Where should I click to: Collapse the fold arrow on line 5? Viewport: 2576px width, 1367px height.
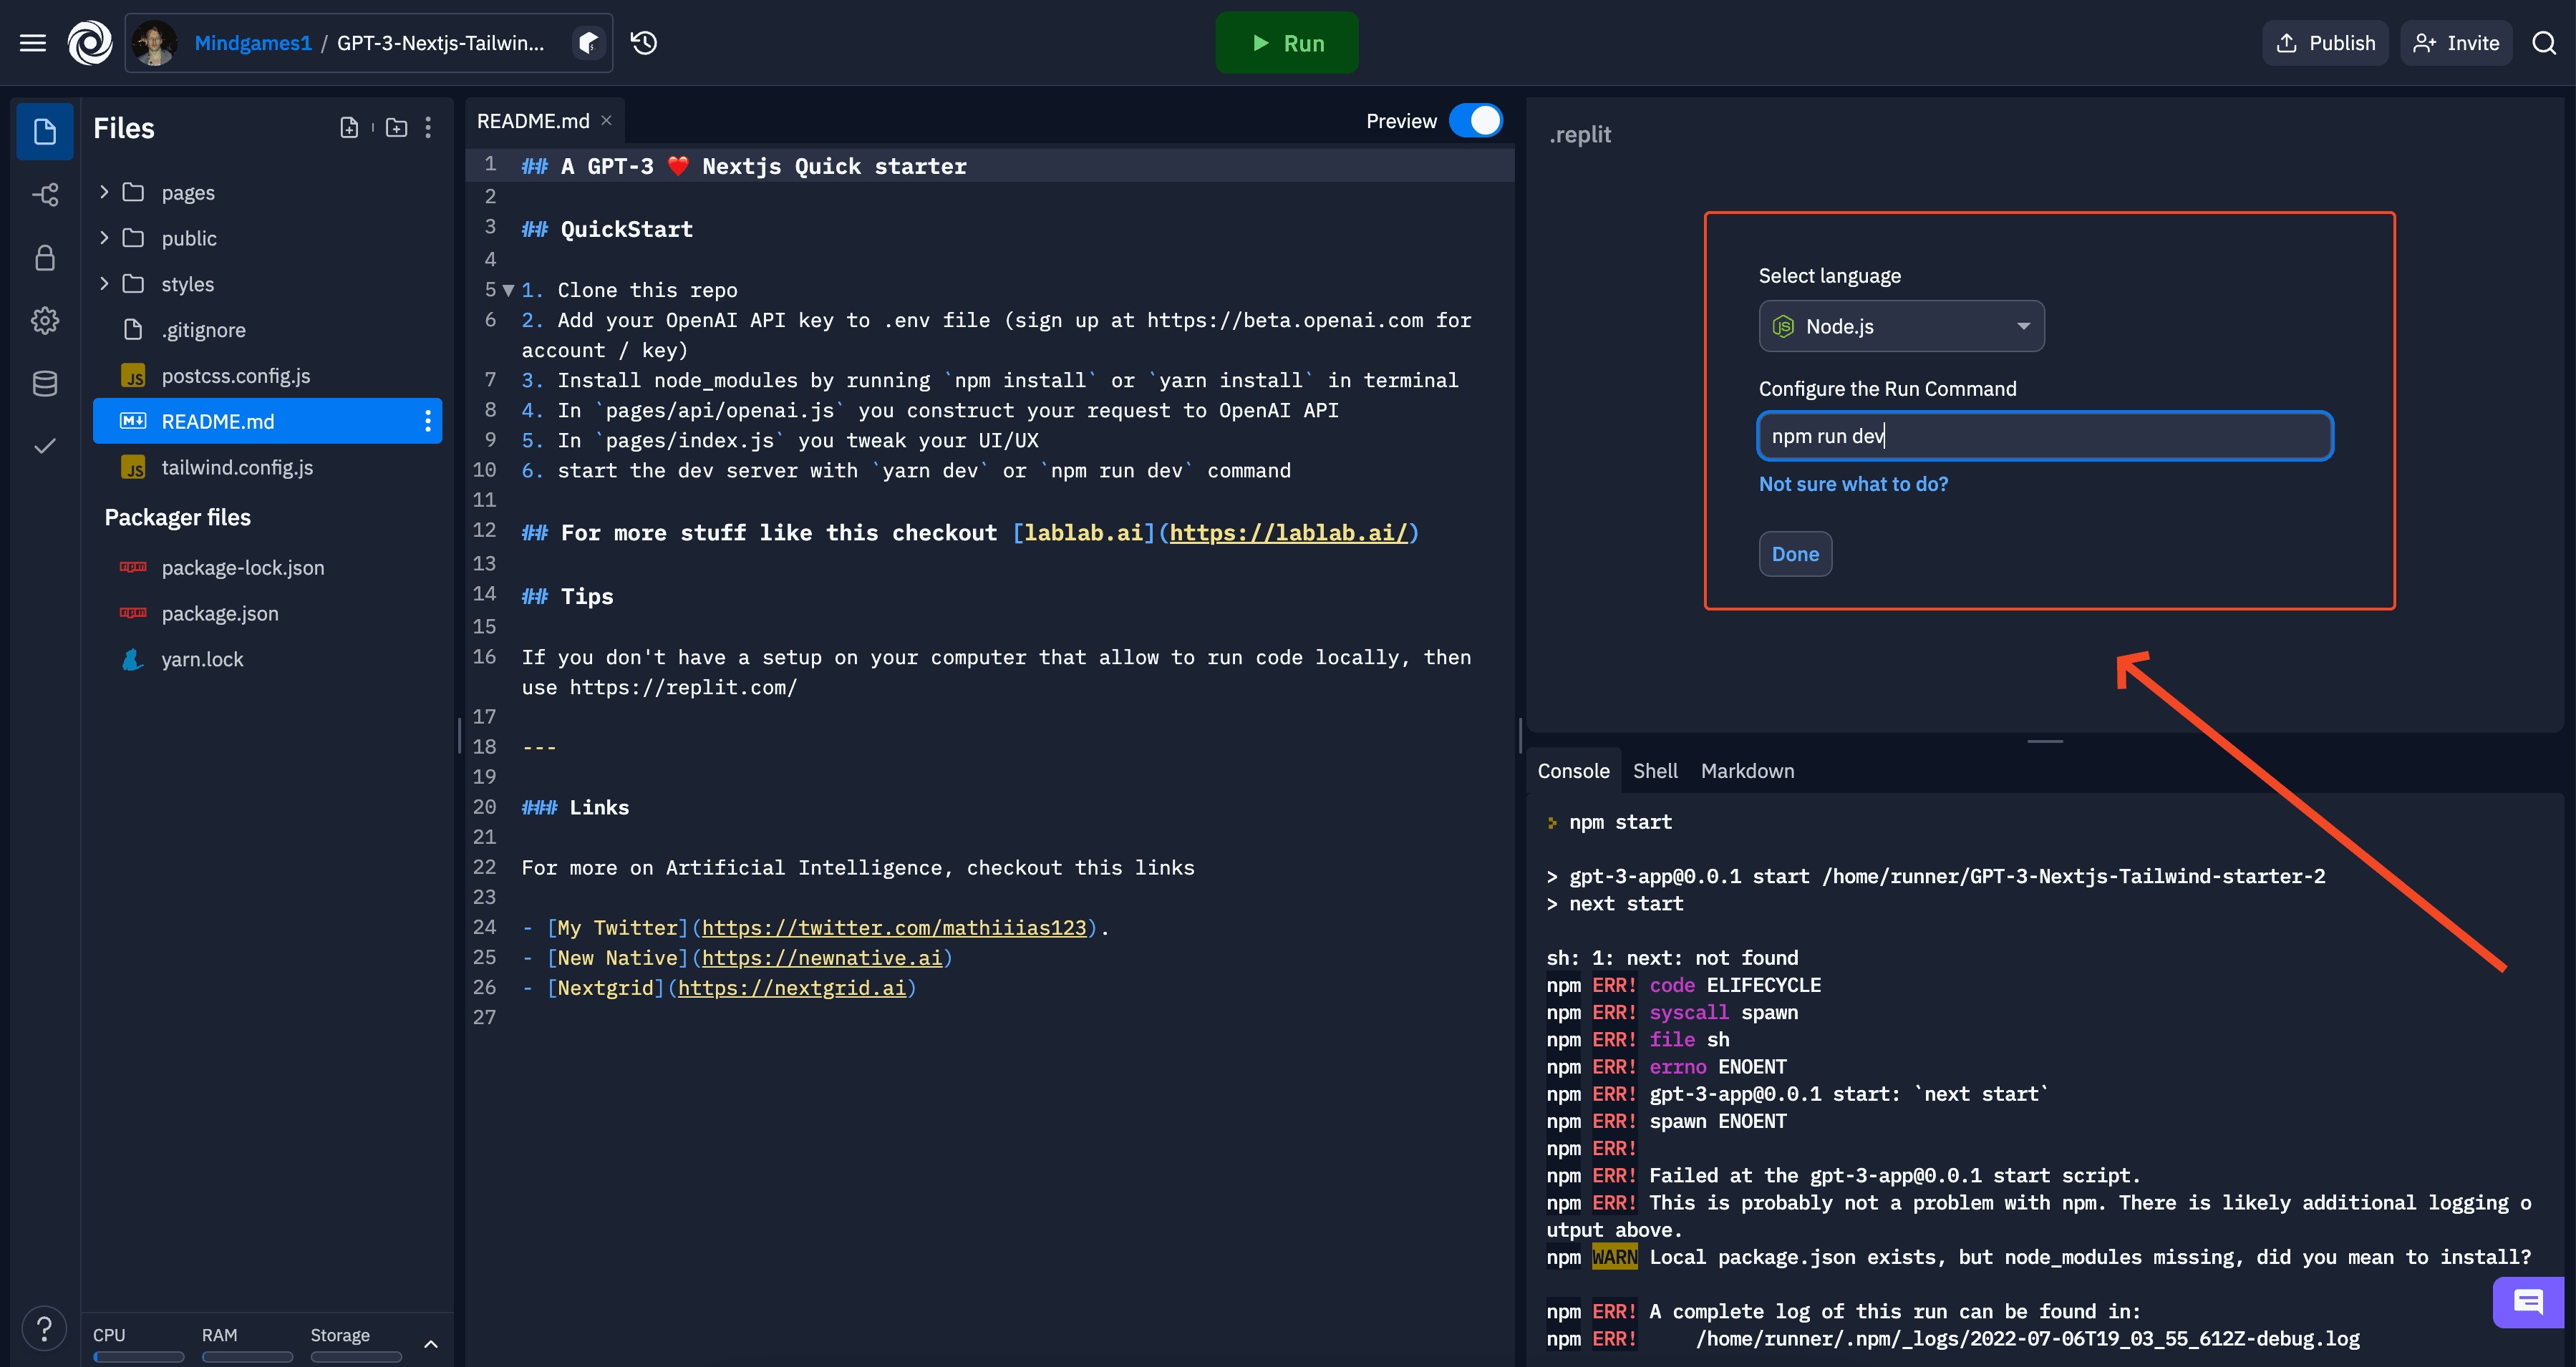click(509, 290)
